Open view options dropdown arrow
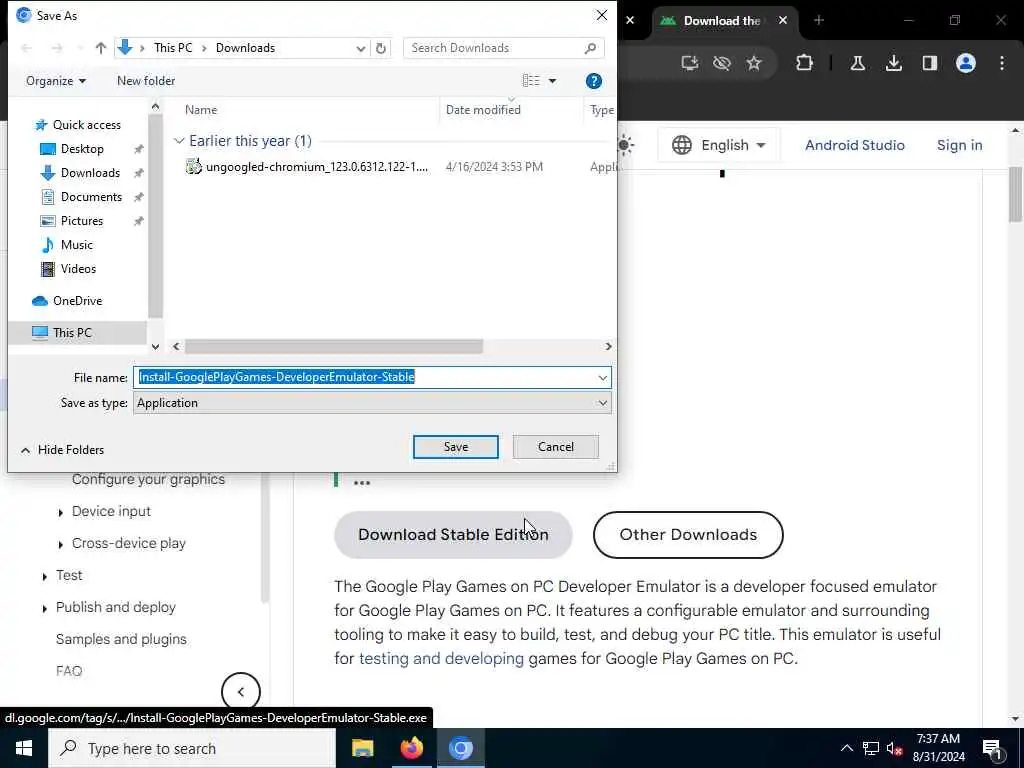The height and width of the screenshot is (768, 1024). tap(552, 81)
